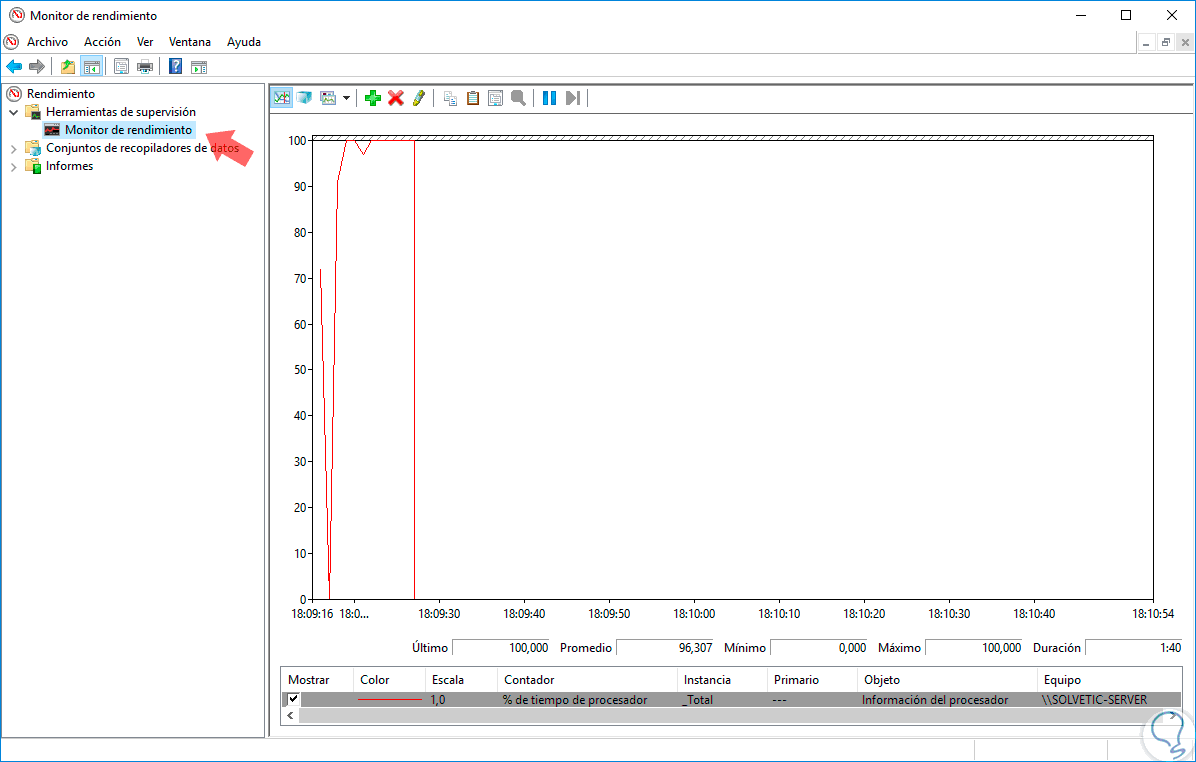Viewport: 1196px width, 762px height.
Task: Click the copy properties icon
Action: coord(450,98)
